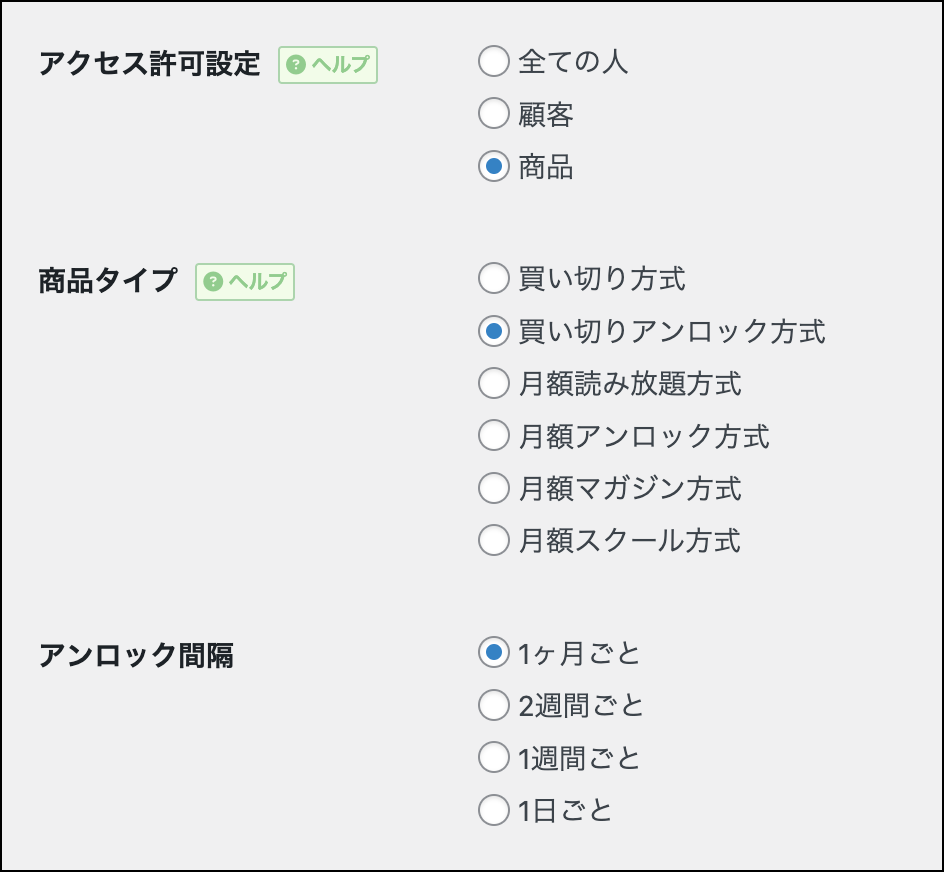Click the アンロック間隔 section label

[x=135, y=656]
